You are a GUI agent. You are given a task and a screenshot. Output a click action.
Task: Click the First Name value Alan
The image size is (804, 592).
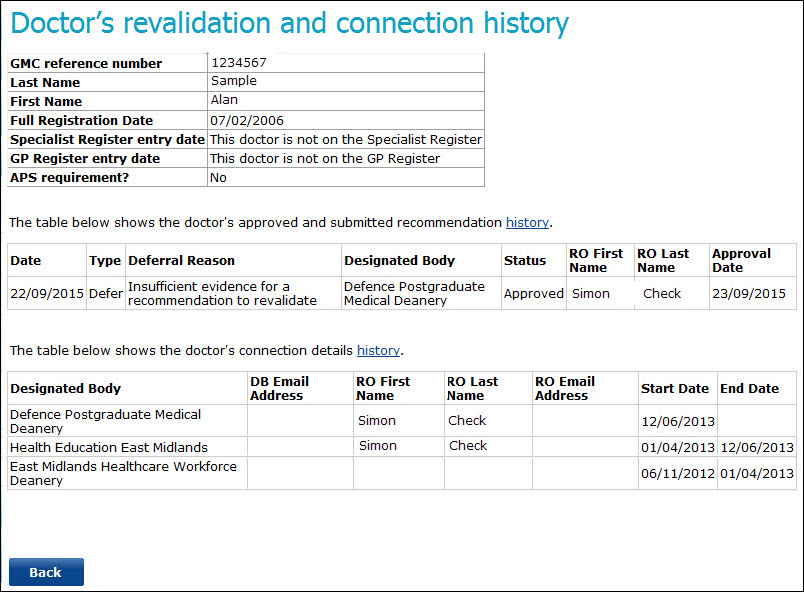point(224,100)
